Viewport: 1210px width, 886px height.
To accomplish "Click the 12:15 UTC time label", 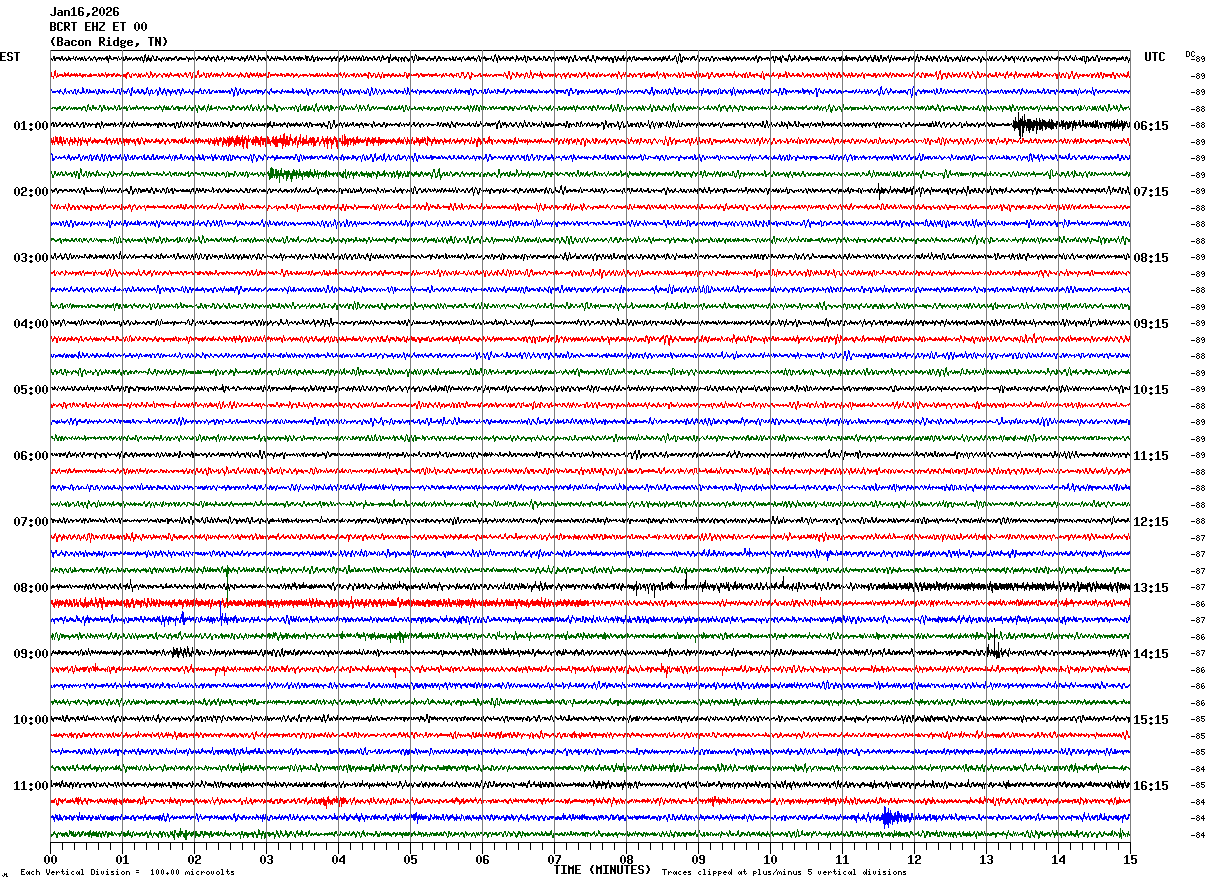I will [1151, 522].
